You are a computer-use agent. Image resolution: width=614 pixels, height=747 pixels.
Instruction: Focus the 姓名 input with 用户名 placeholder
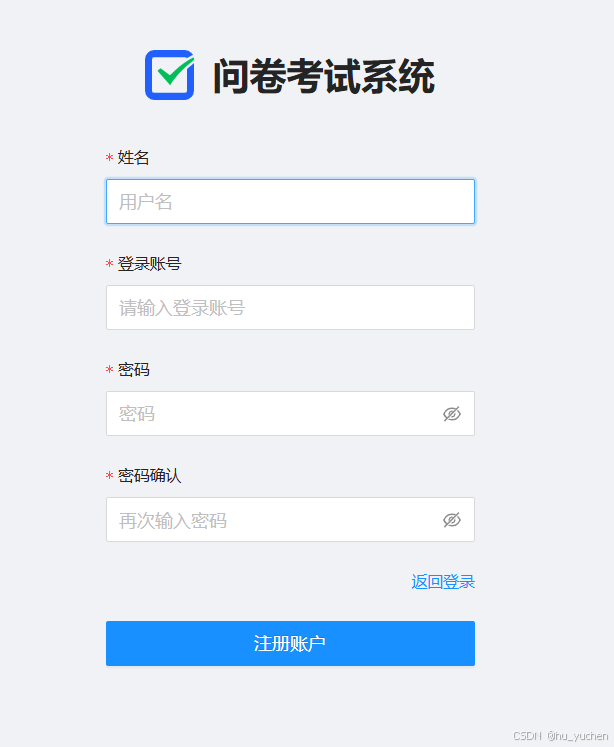pyautogui.click(x=290, y=202)
